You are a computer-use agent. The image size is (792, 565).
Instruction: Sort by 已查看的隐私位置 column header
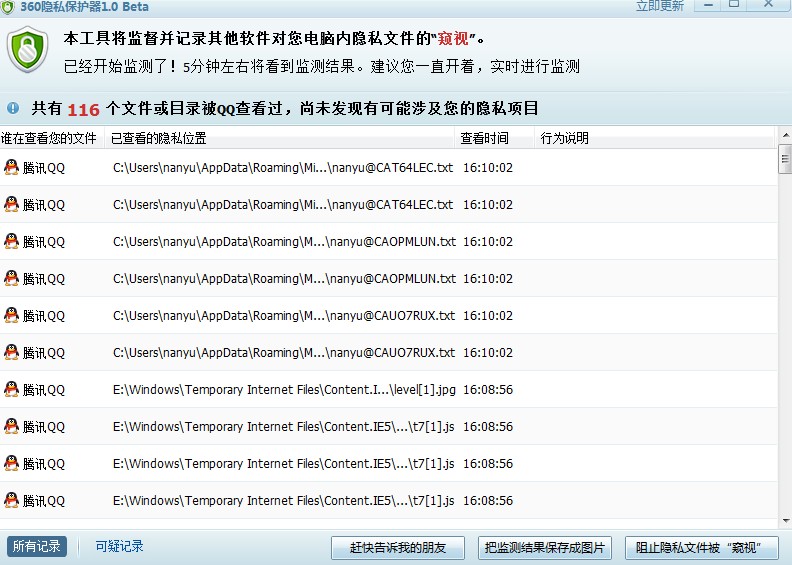(279, 138)
